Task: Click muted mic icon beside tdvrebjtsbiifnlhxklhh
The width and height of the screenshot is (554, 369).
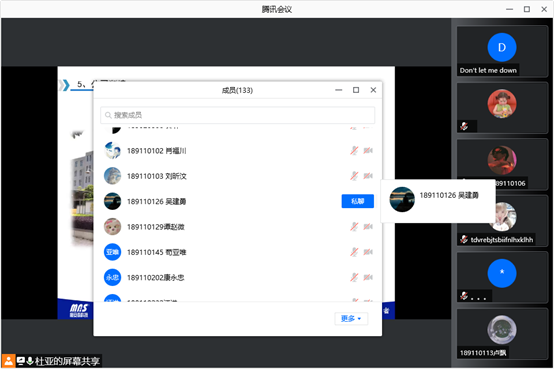Action: click(464, 239)
